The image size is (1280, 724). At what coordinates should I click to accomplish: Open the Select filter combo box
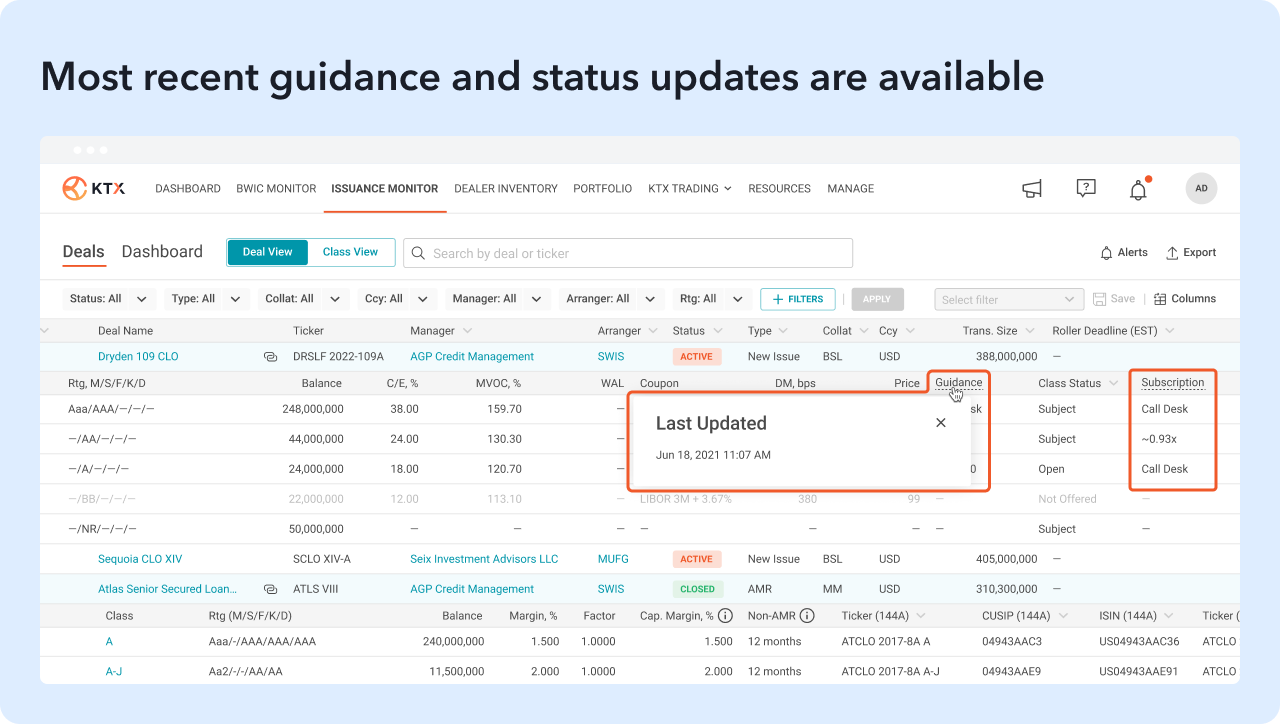(1008, 299)
